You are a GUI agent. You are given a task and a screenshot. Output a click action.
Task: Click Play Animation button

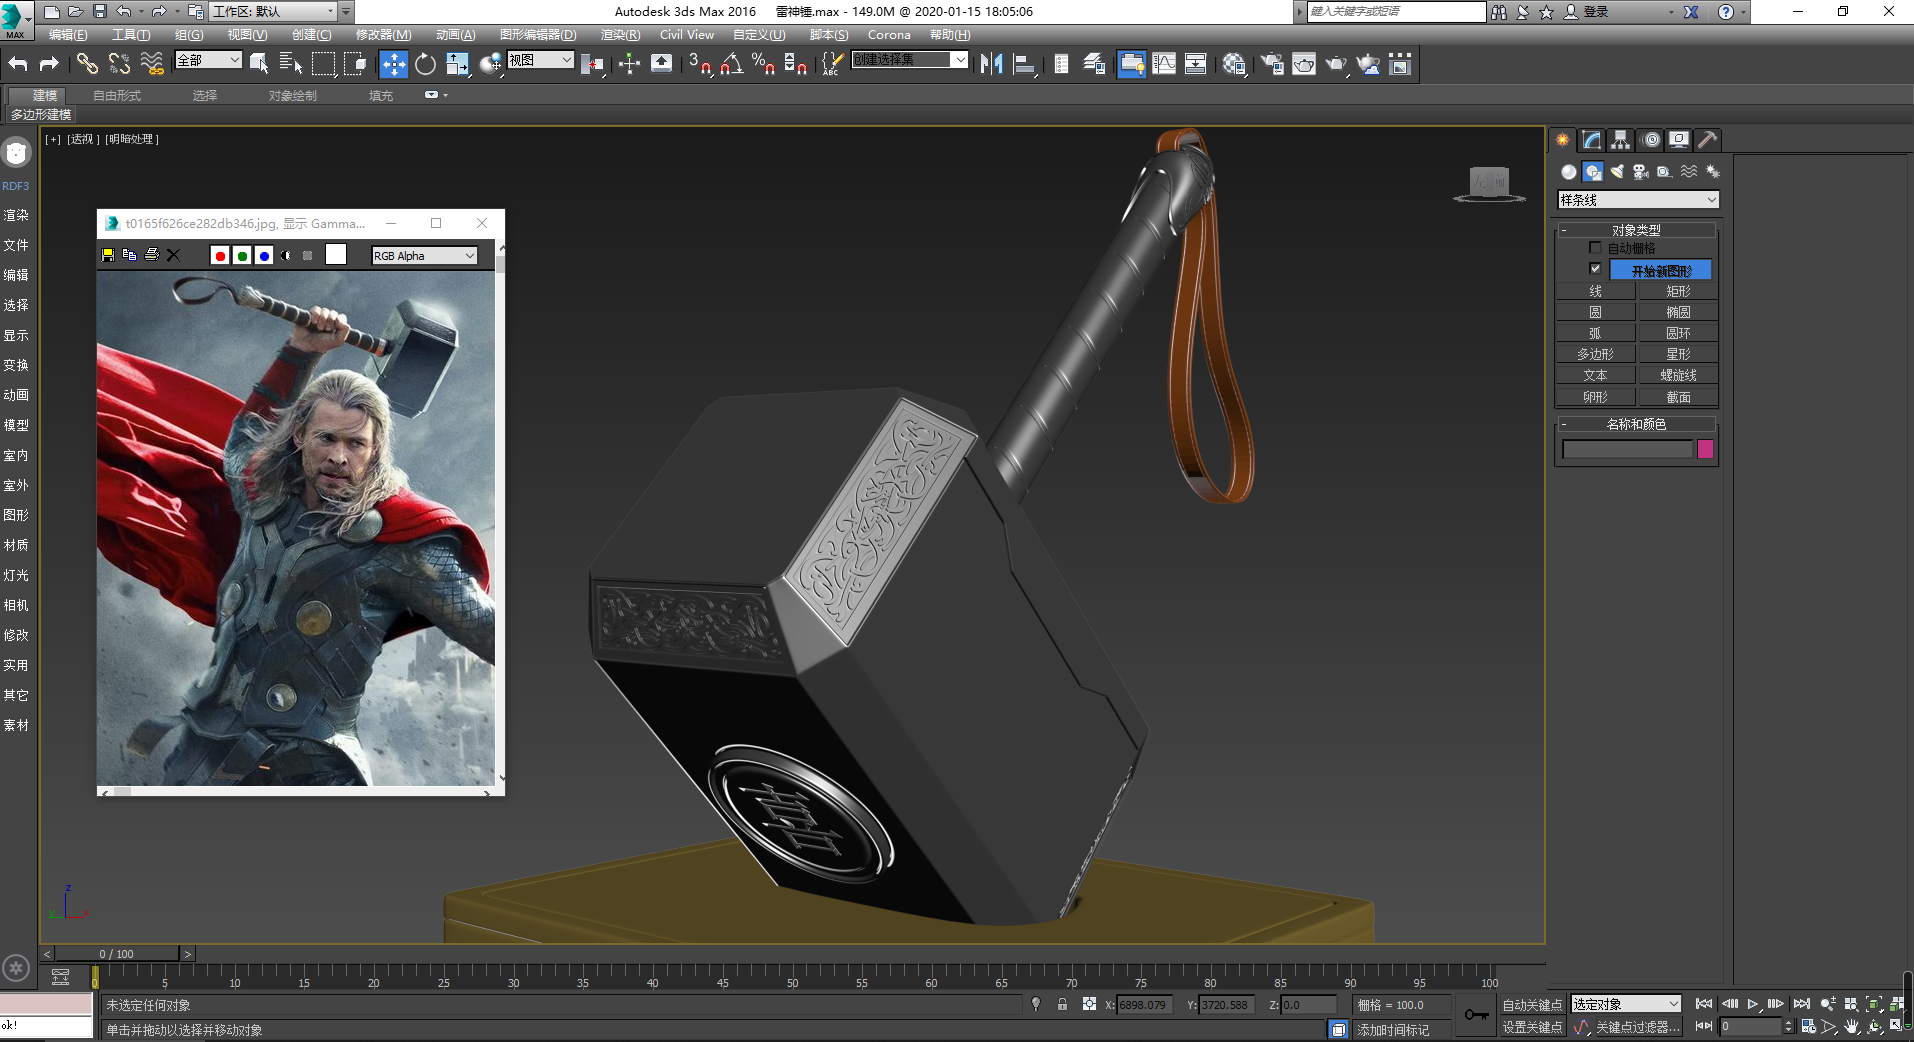tap(1753, 1004)
